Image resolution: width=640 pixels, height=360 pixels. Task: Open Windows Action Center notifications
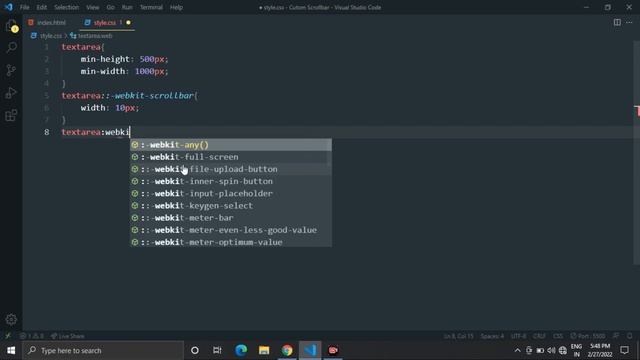coord(624,350)
